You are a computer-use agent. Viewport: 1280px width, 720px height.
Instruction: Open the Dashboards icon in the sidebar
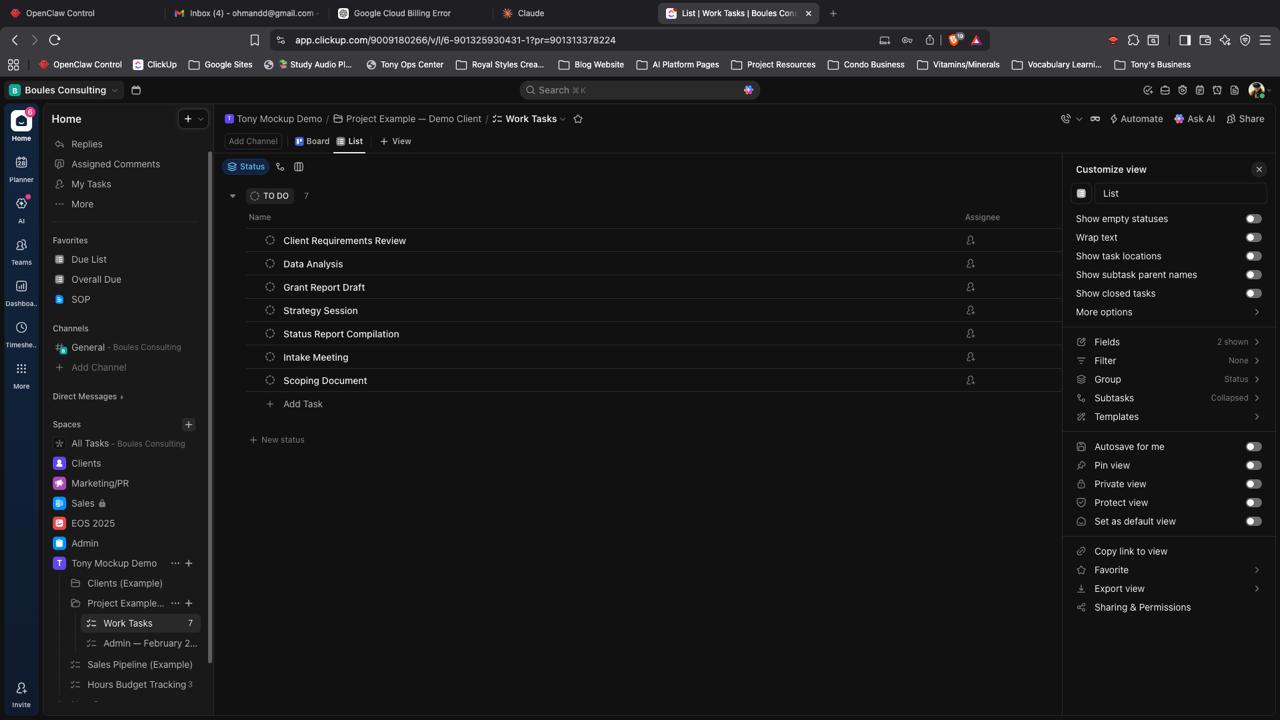tap(21, 291)
